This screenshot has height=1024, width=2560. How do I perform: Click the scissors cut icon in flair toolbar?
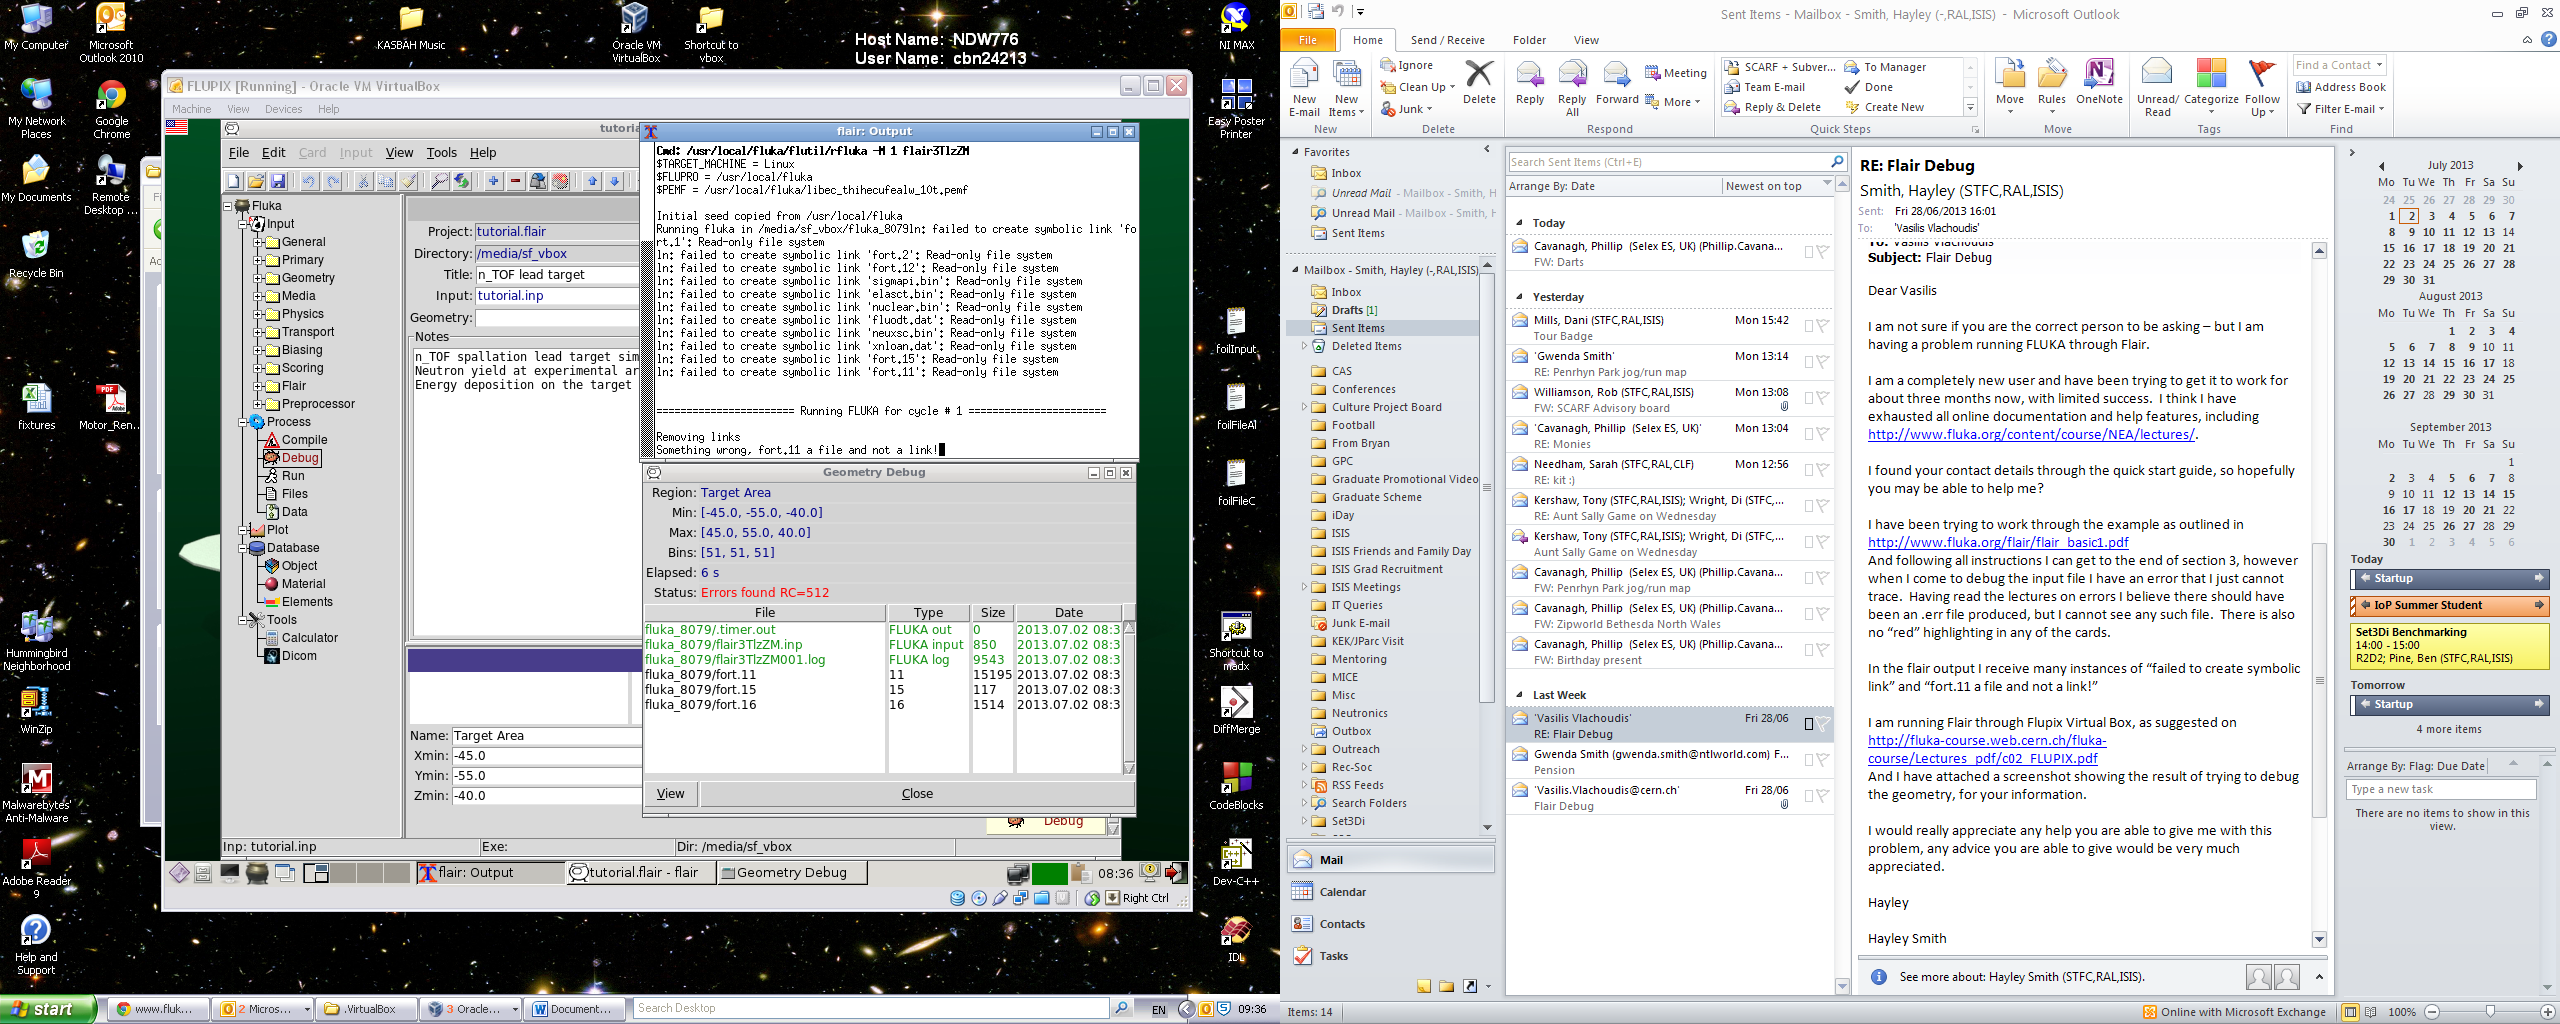(x=363, y=181)
